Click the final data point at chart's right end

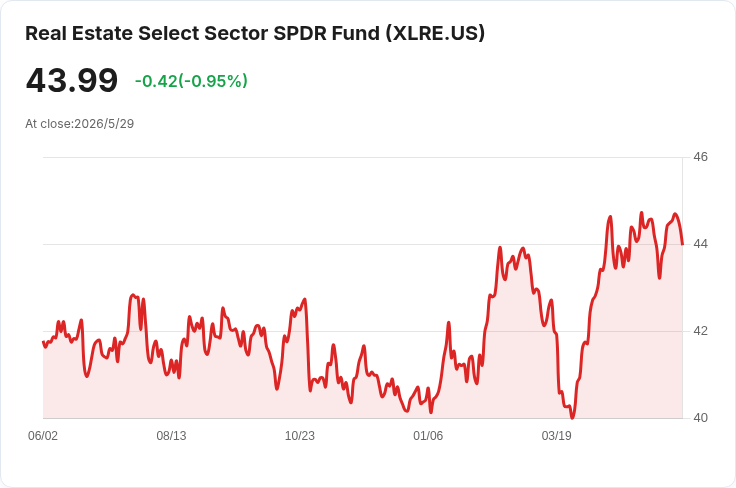(x=682, y=244)
